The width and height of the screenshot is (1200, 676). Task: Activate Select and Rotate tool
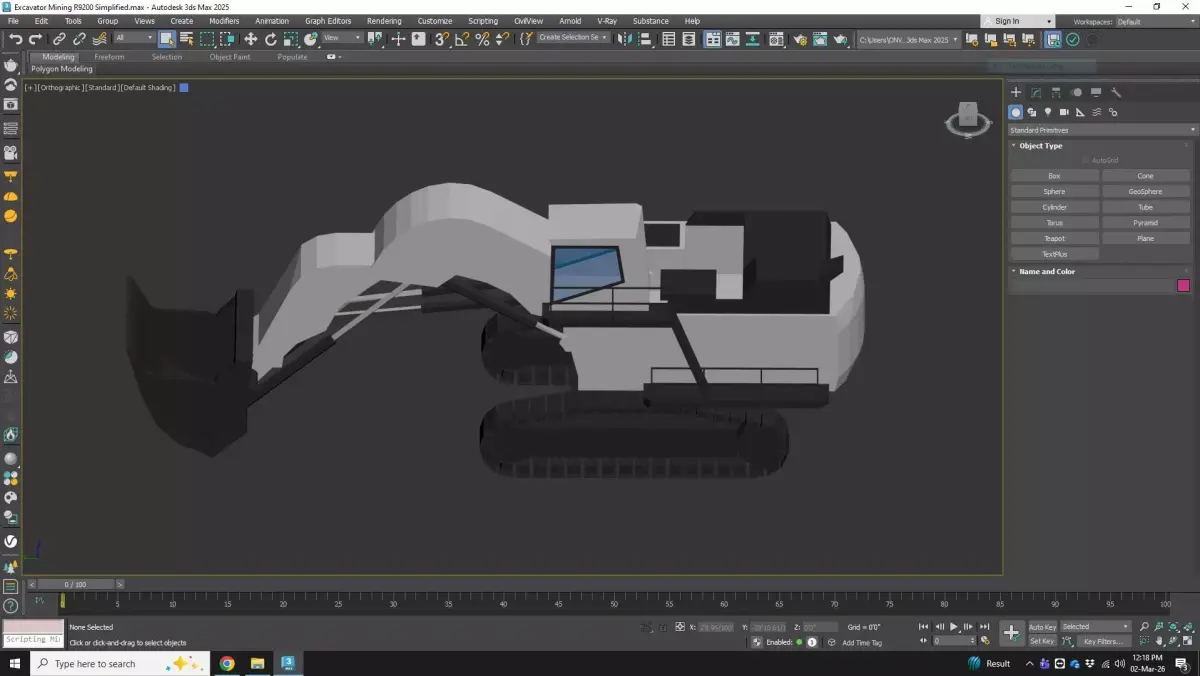pos(270,39)
